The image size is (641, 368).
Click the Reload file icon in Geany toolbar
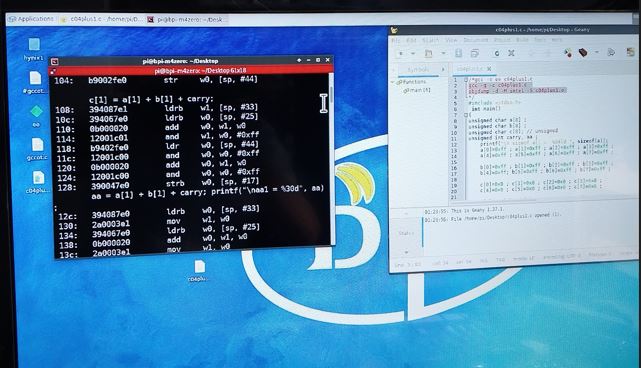[x=497, y=53]
